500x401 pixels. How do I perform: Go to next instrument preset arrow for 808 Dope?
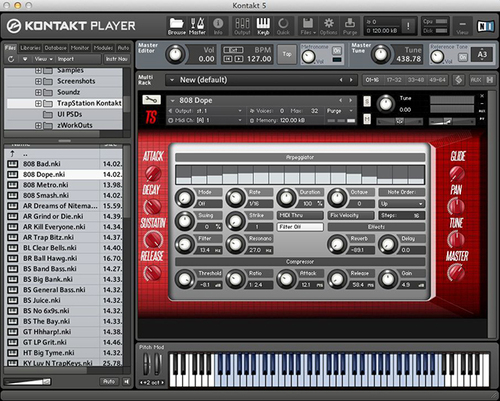click(350, 100)
